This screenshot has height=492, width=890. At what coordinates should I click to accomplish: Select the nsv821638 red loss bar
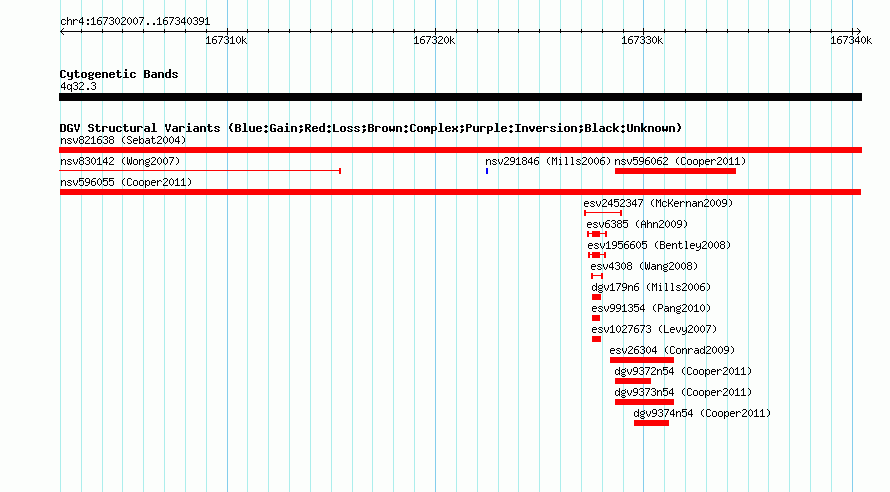(x=460, y=150)
